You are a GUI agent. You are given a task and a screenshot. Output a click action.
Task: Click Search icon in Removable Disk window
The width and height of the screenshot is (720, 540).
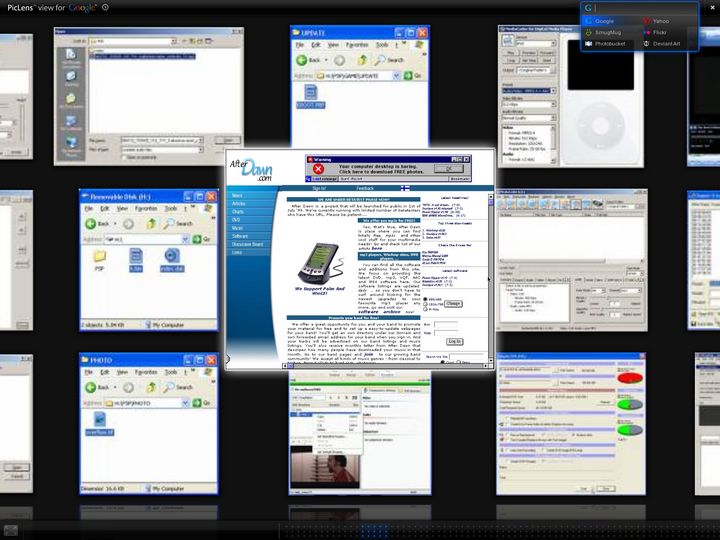169,224
